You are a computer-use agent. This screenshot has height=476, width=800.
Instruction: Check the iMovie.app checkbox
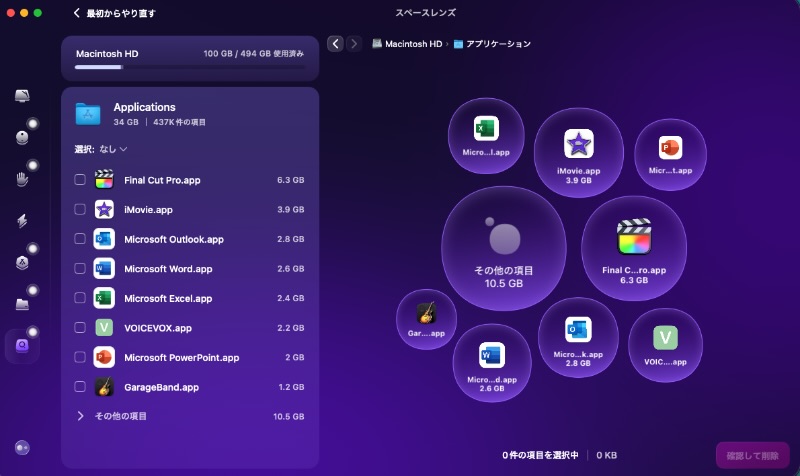(x=80, y=209)
